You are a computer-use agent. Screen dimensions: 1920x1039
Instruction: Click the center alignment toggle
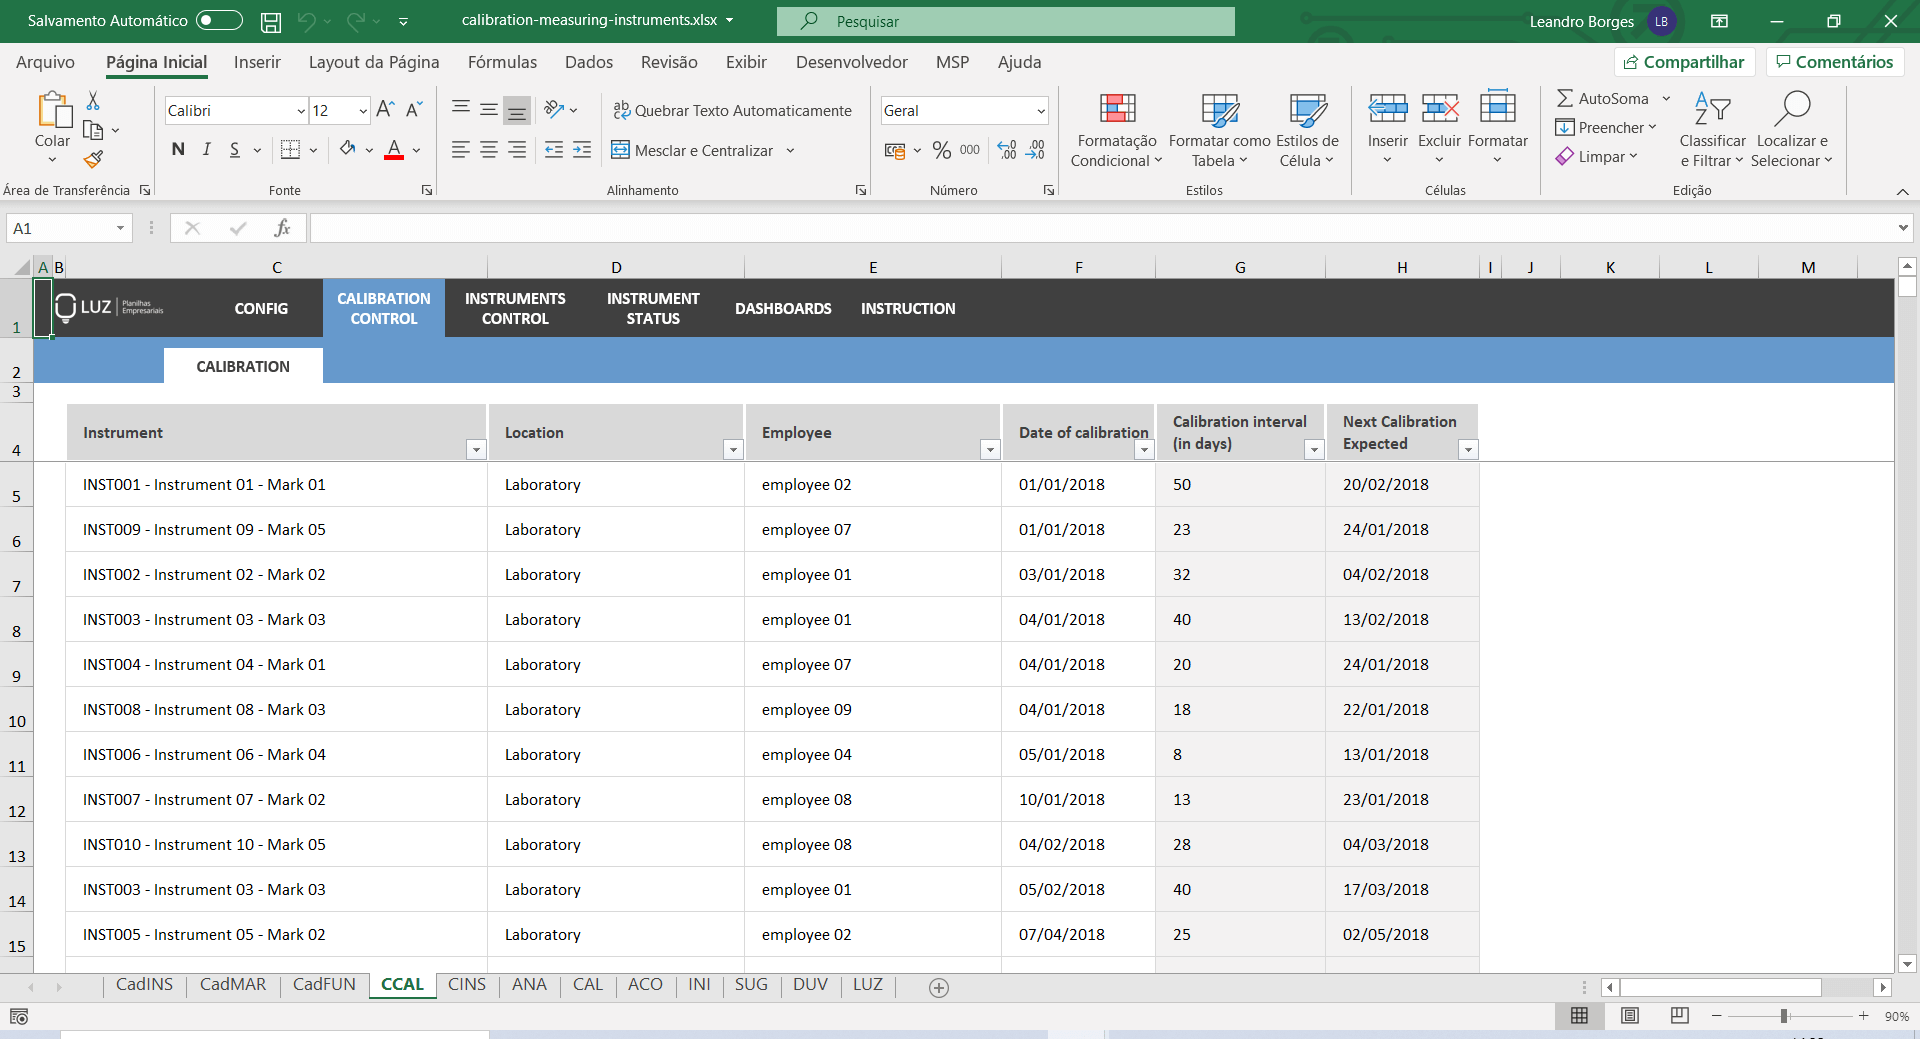(x=488, y=150)
